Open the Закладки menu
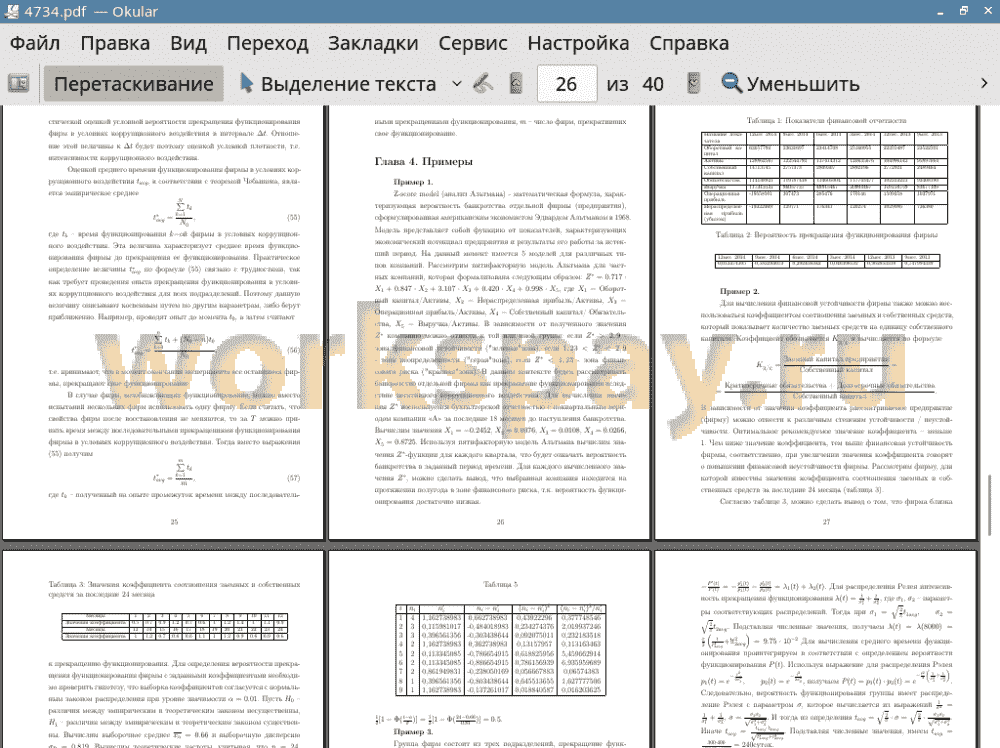1000x748 pixels. (x=373, y=43)
